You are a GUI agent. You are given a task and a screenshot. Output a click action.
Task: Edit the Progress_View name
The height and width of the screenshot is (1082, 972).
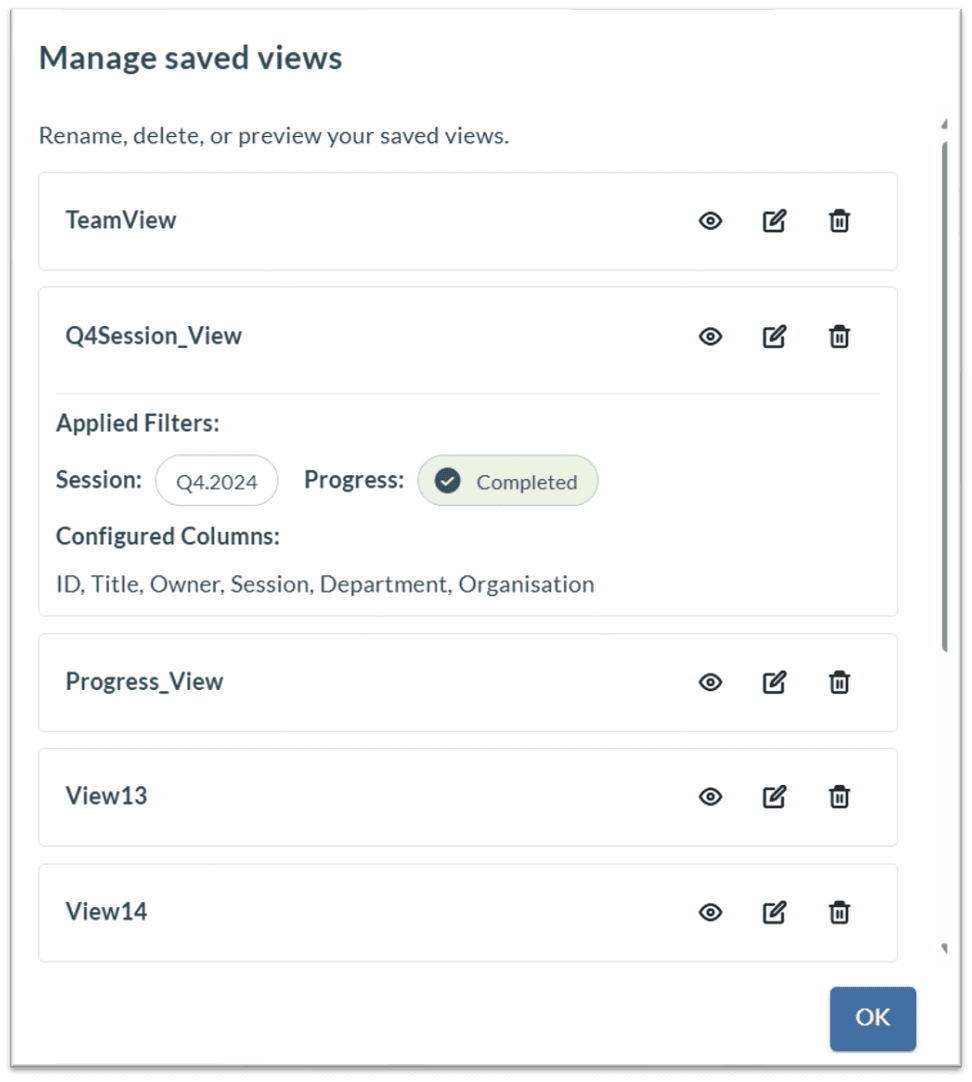click(774, 682)
